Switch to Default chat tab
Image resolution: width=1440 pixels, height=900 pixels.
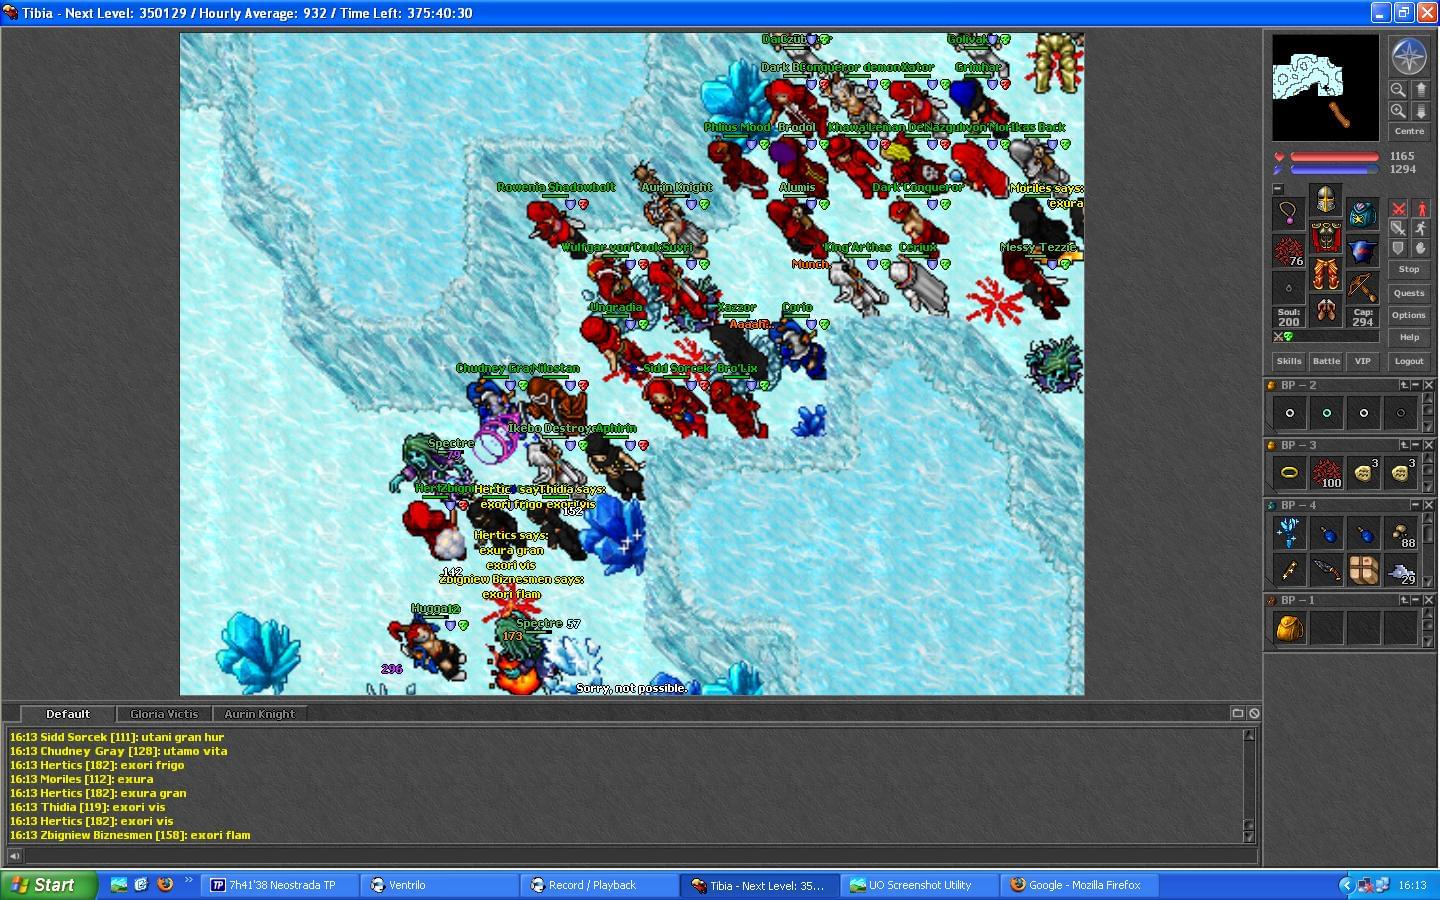[68, 714]
